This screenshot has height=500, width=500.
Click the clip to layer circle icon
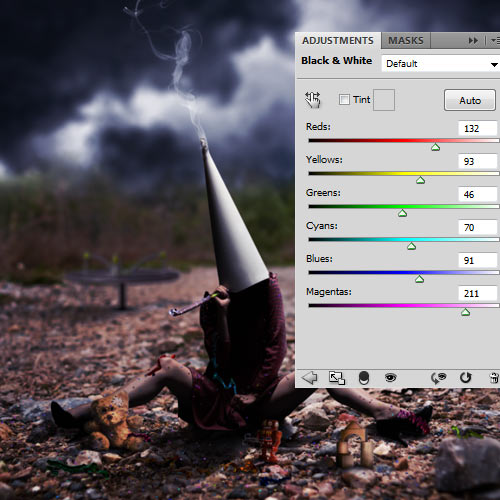(x=364, y=378)
